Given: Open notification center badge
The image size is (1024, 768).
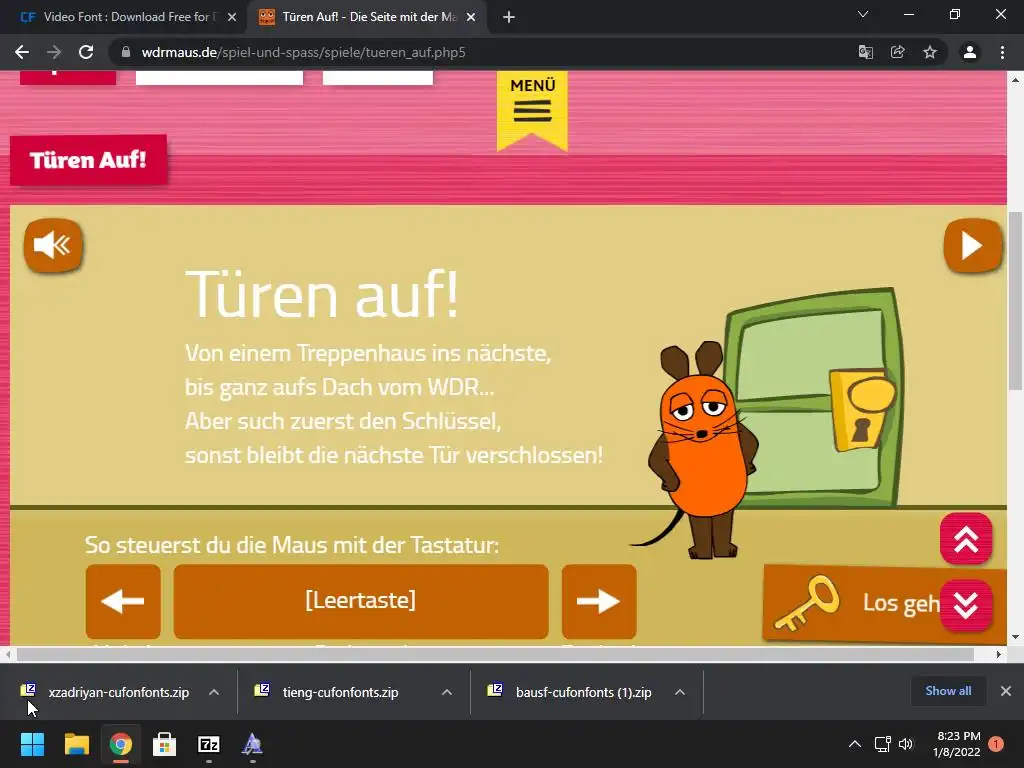Looking at the screenshot, I should pos(996,744).
